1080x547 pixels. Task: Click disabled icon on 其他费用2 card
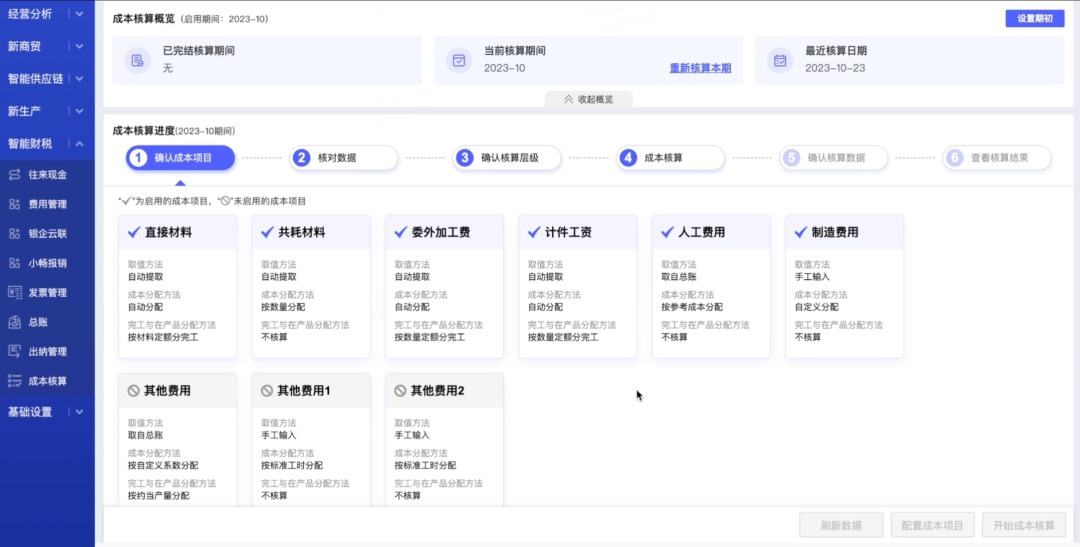click(401, 391)
